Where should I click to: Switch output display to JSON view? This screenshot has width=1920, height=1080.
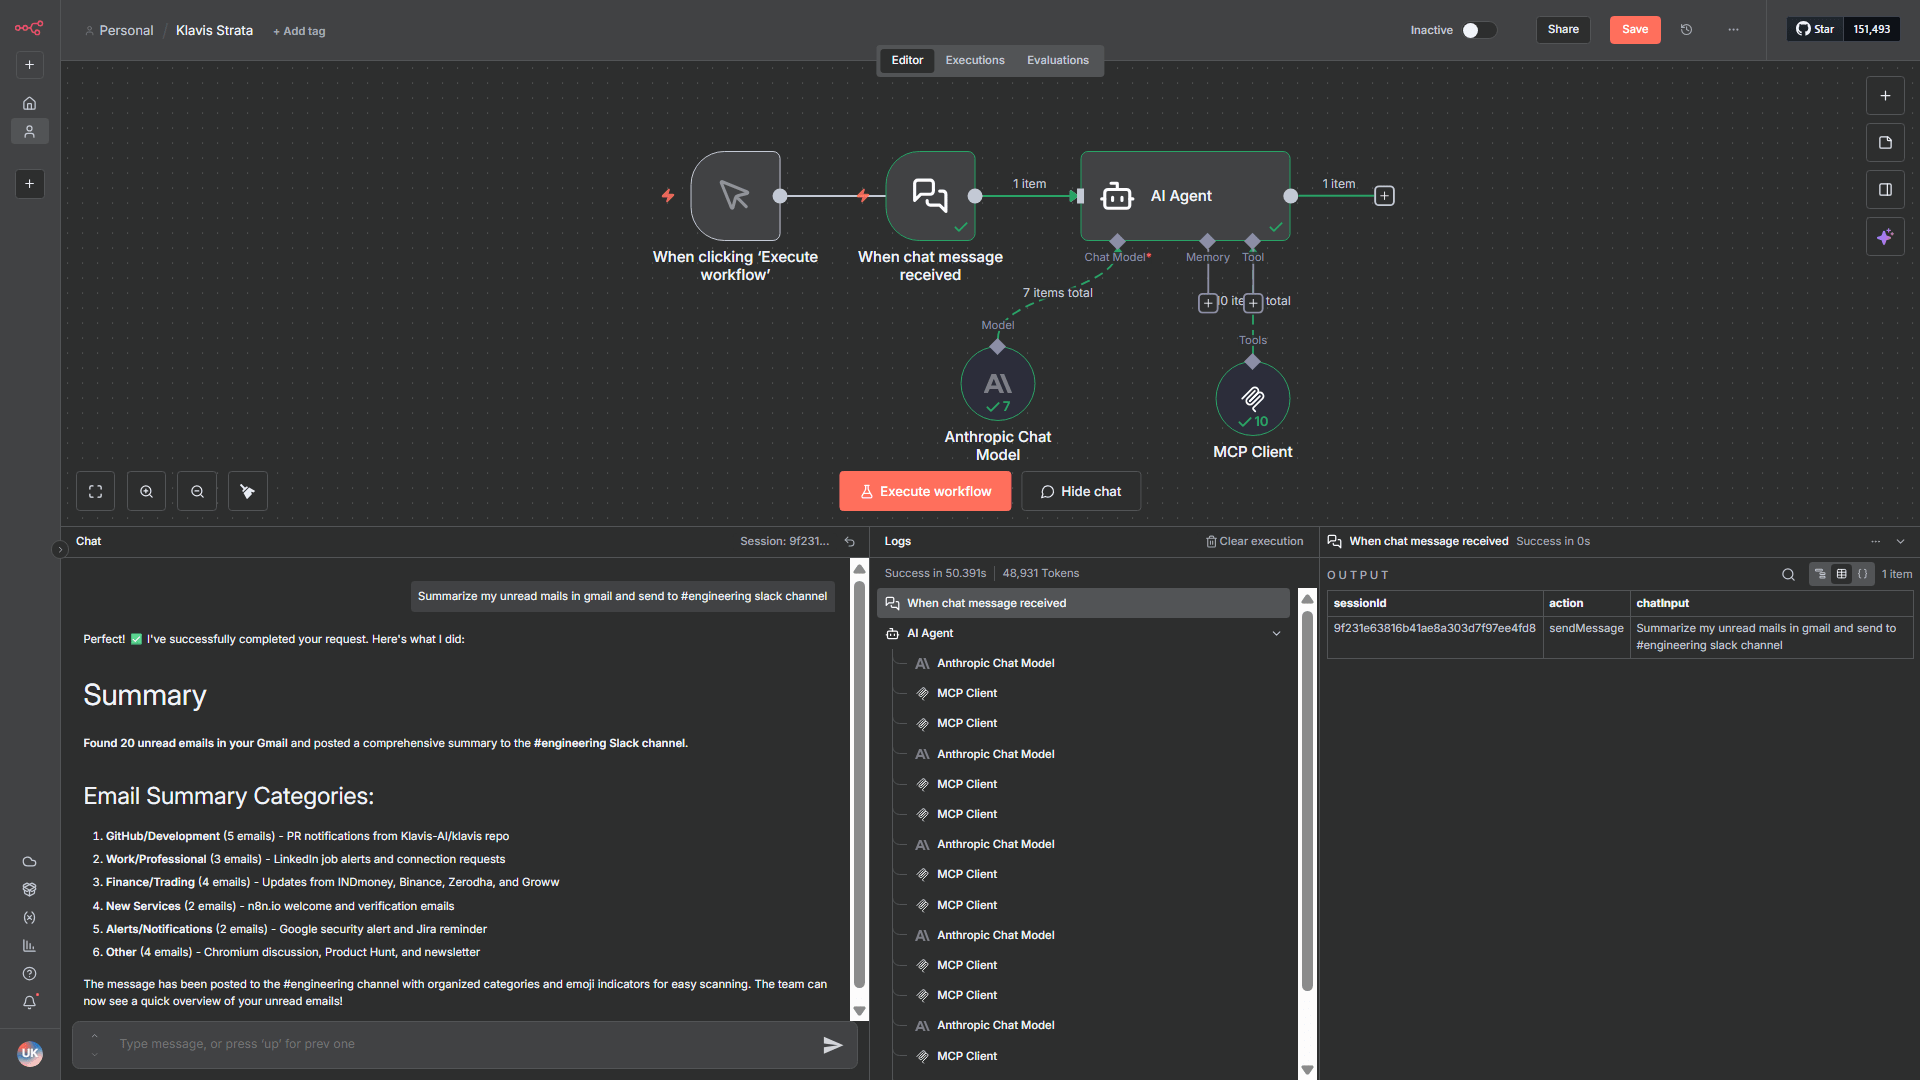tap(1863, 574)
